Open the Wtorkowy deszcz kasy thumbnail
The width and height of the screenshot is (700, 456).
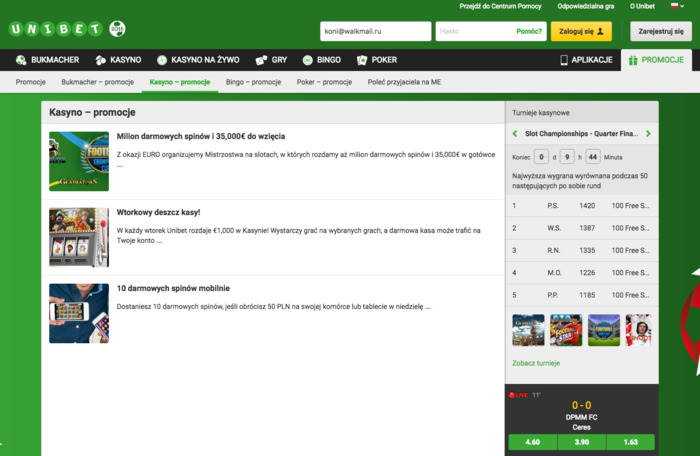point(79,237)
